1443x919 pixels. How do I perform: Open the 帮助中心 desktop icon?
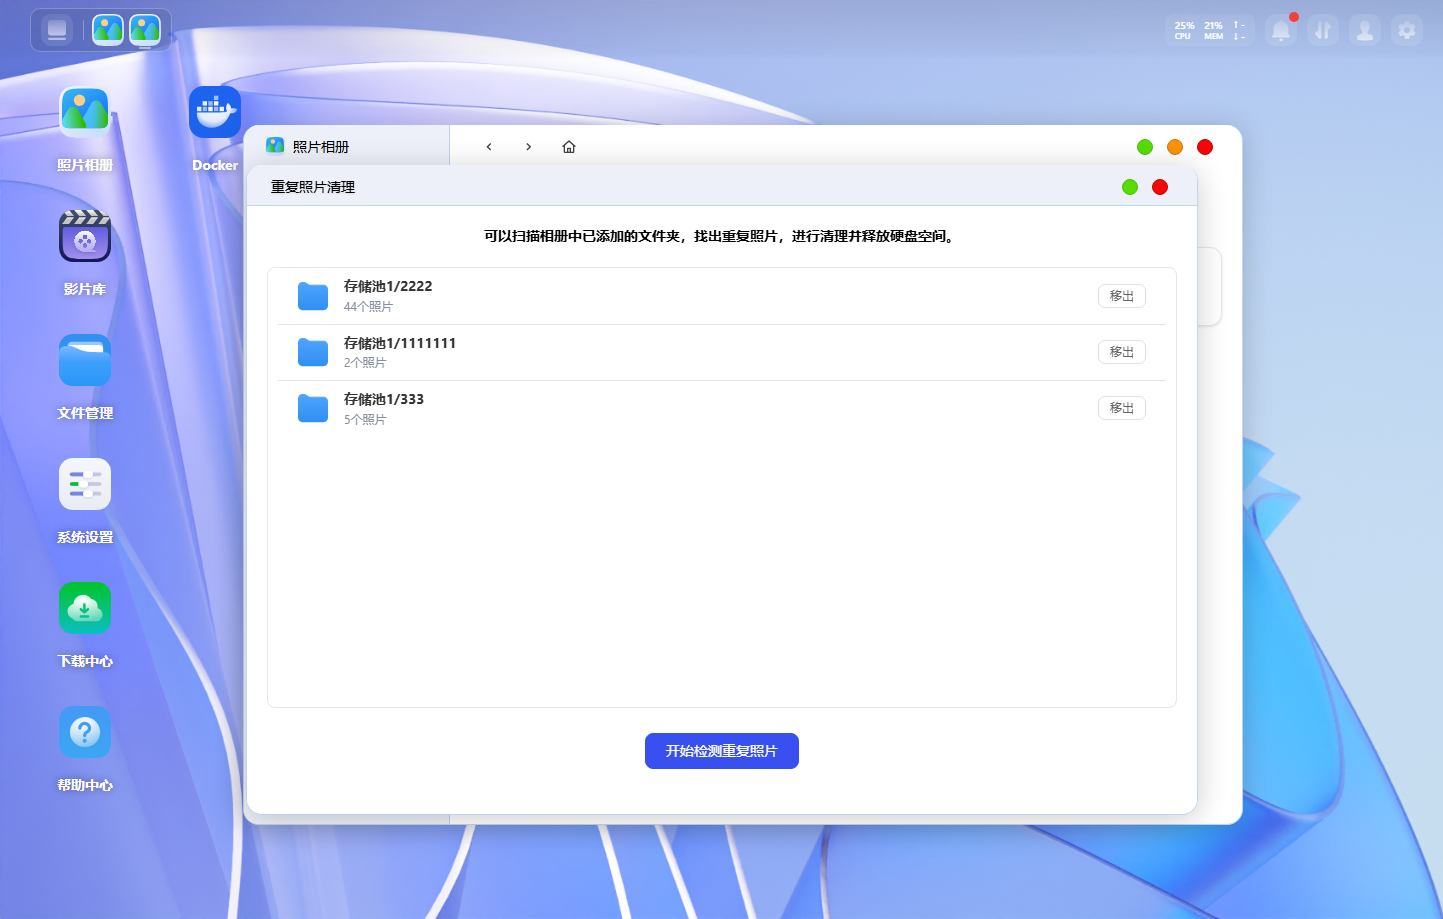[85, 732]
